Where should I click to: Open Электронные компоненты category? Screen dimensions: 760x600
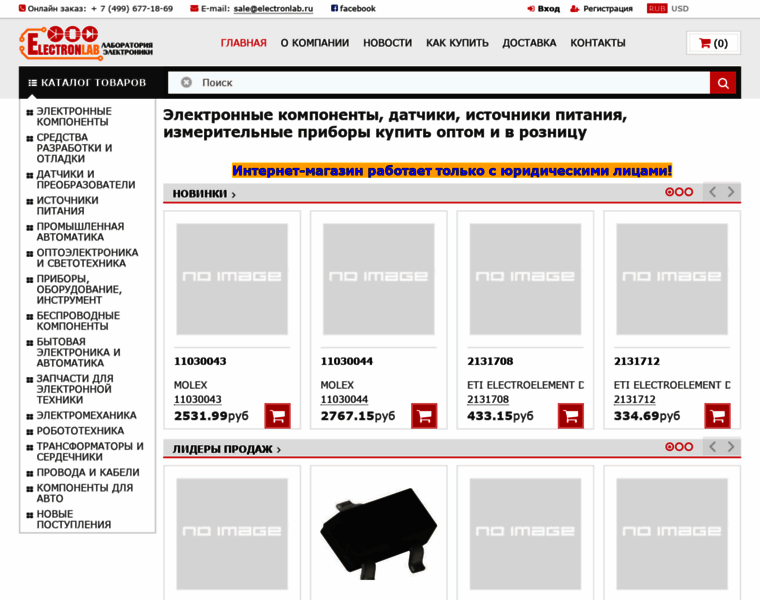pyautogui.click(x=74, y=116)
